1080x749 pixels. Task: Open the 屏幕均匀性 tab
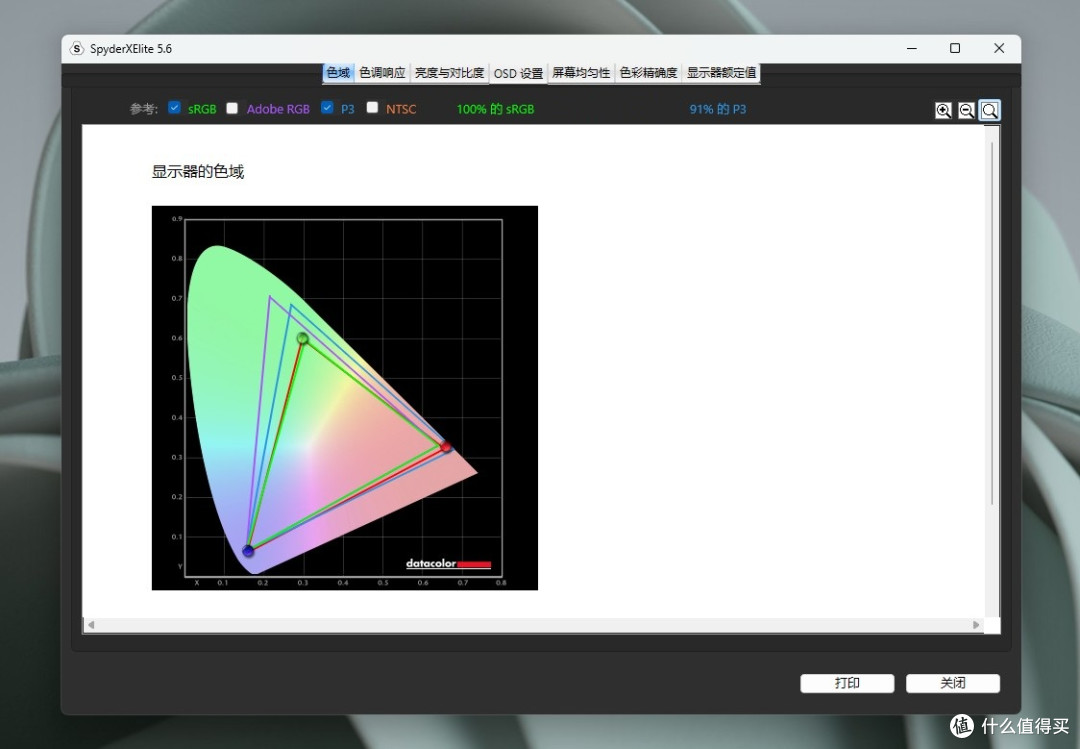click(581, 73)
